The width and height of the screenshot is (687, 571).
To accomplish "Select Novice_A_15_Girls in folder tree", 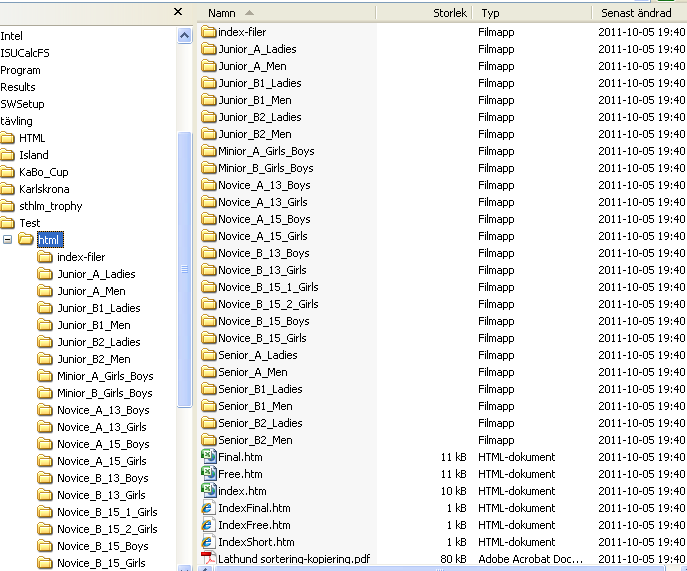I will pyautogui.click(x=102, y=461).
